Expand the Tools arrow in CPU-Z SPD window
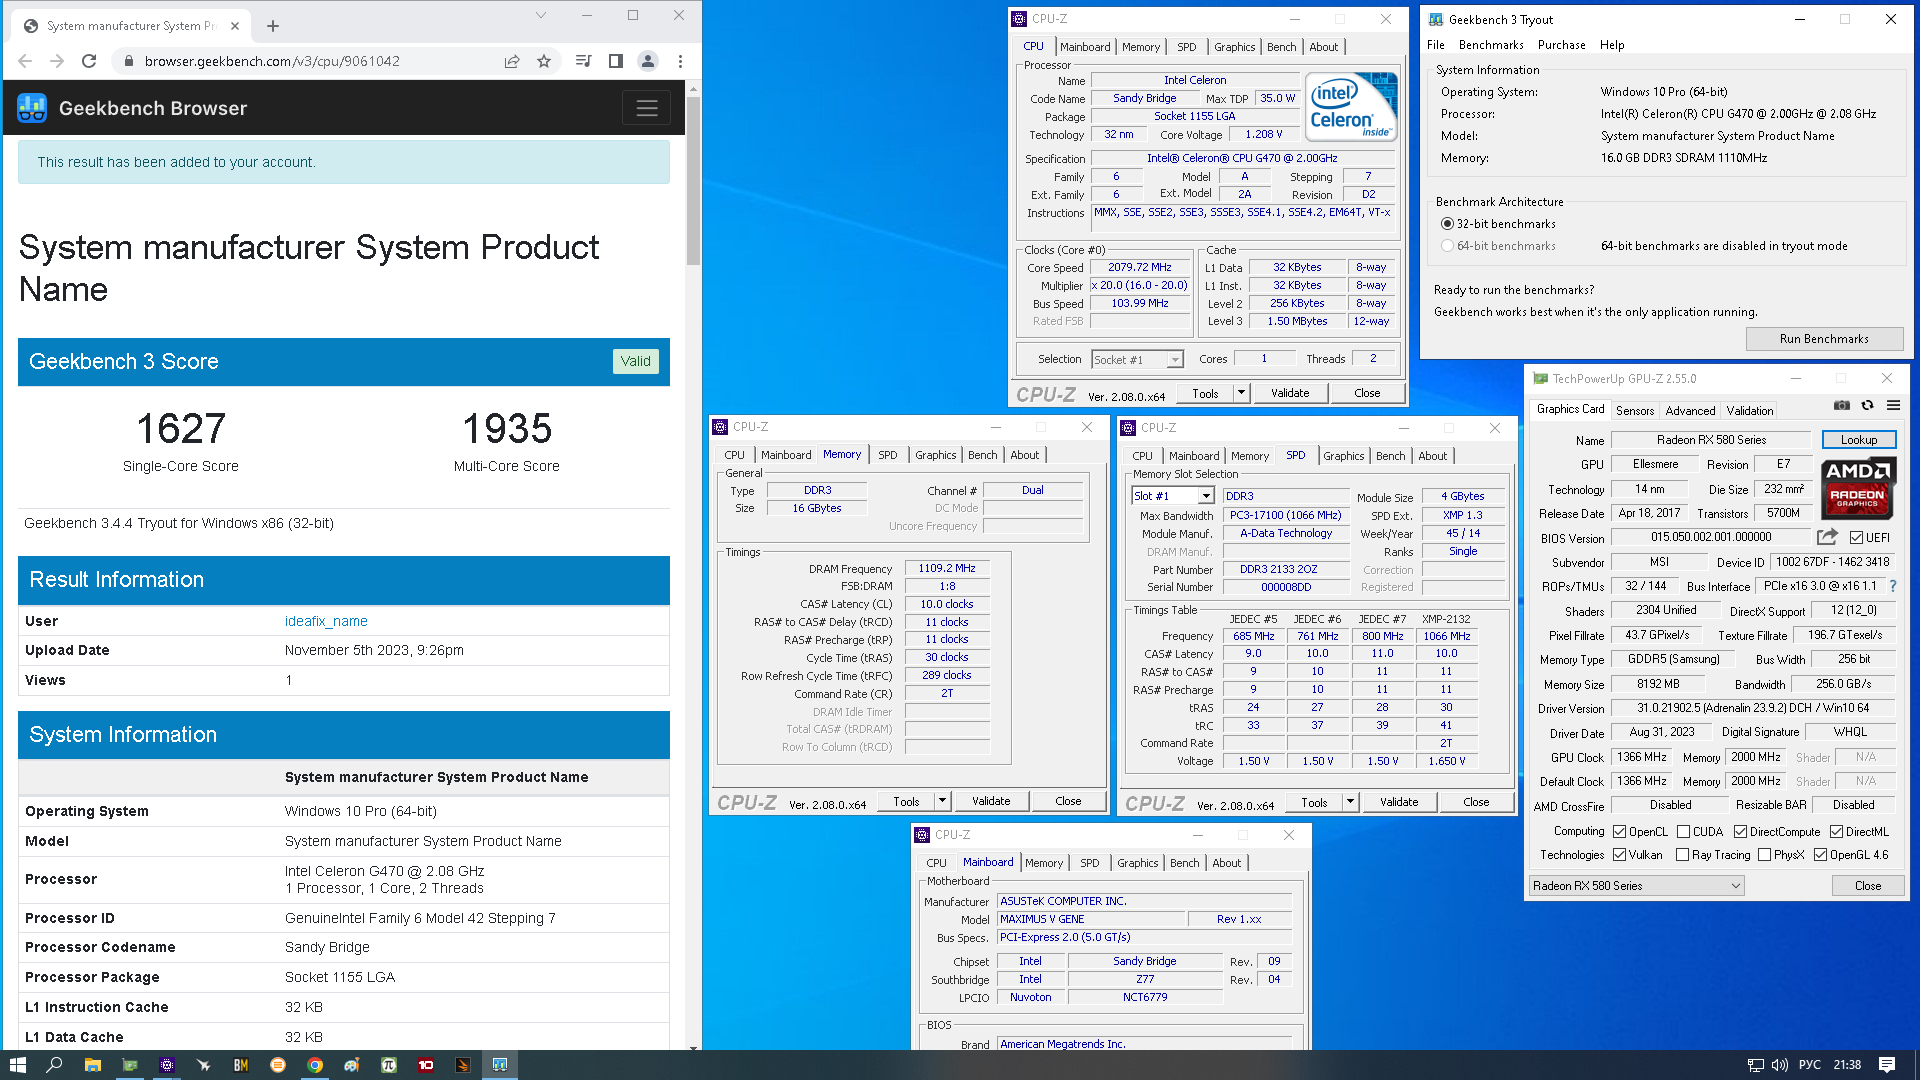 (1350, 802)
